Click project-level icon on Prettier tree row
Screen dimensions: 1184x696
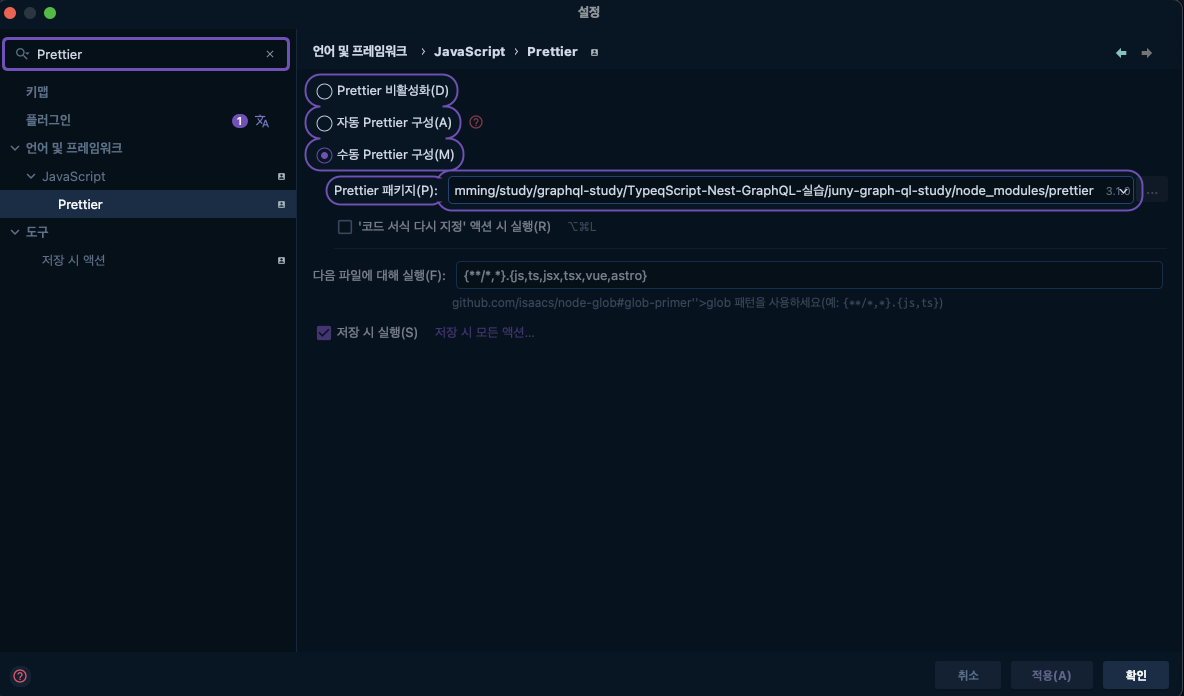point(281,205)
